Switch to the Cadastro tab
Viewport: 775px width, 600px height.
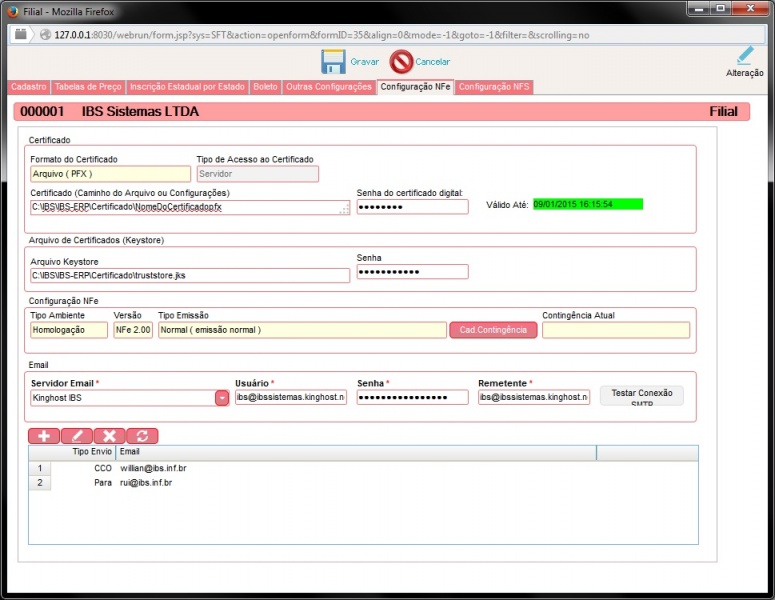point(29,87)
